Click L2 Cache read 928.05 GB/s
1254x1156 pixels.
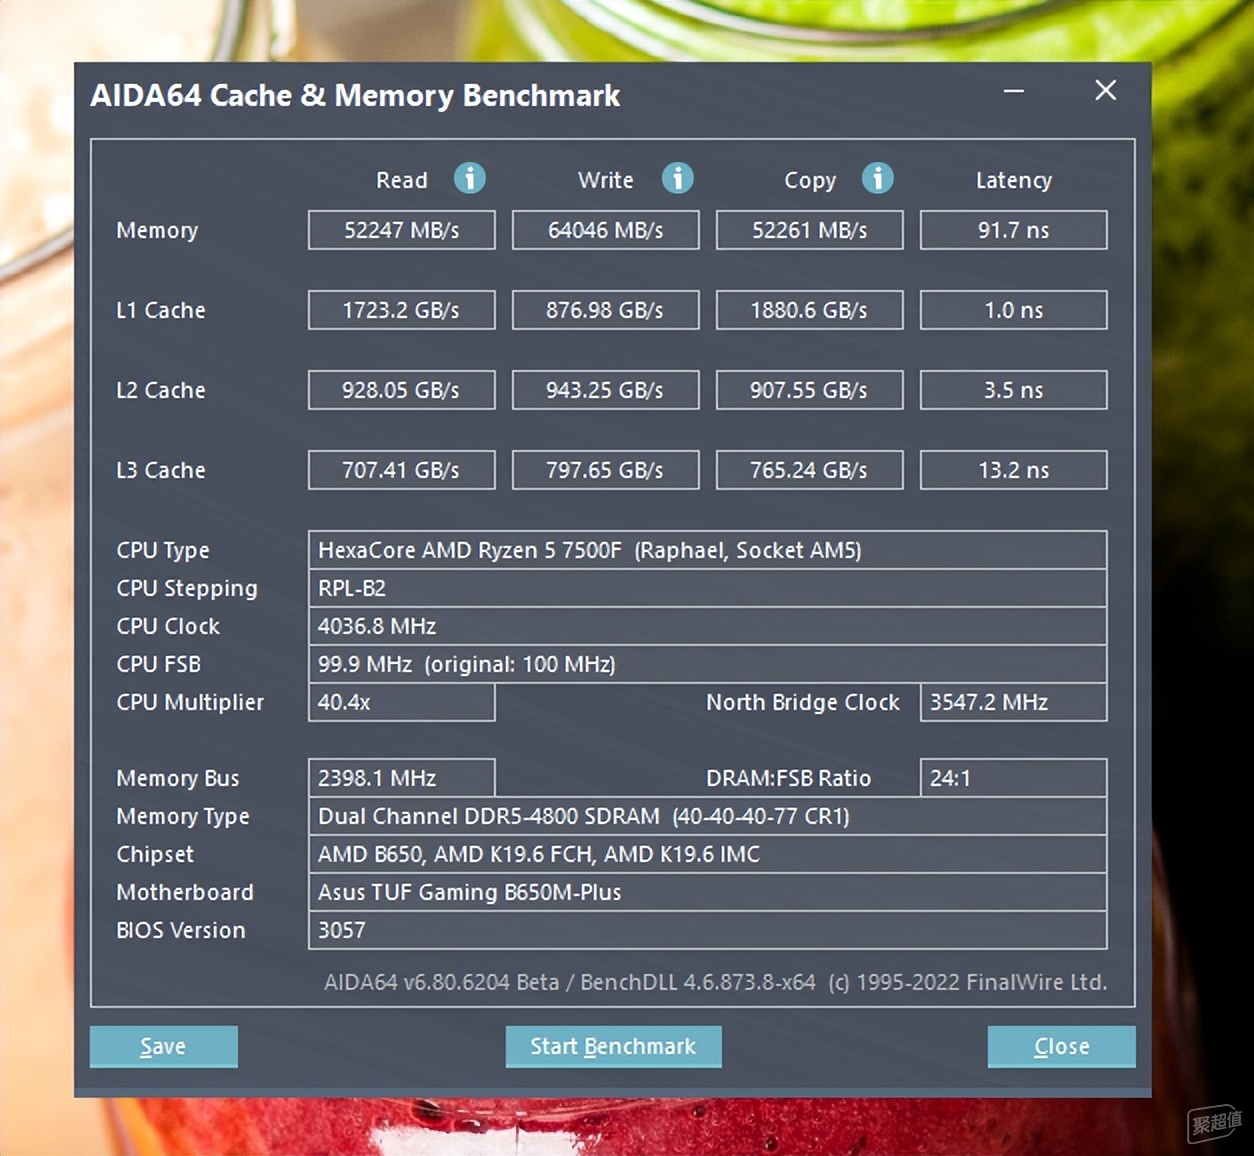coord(402,390)
